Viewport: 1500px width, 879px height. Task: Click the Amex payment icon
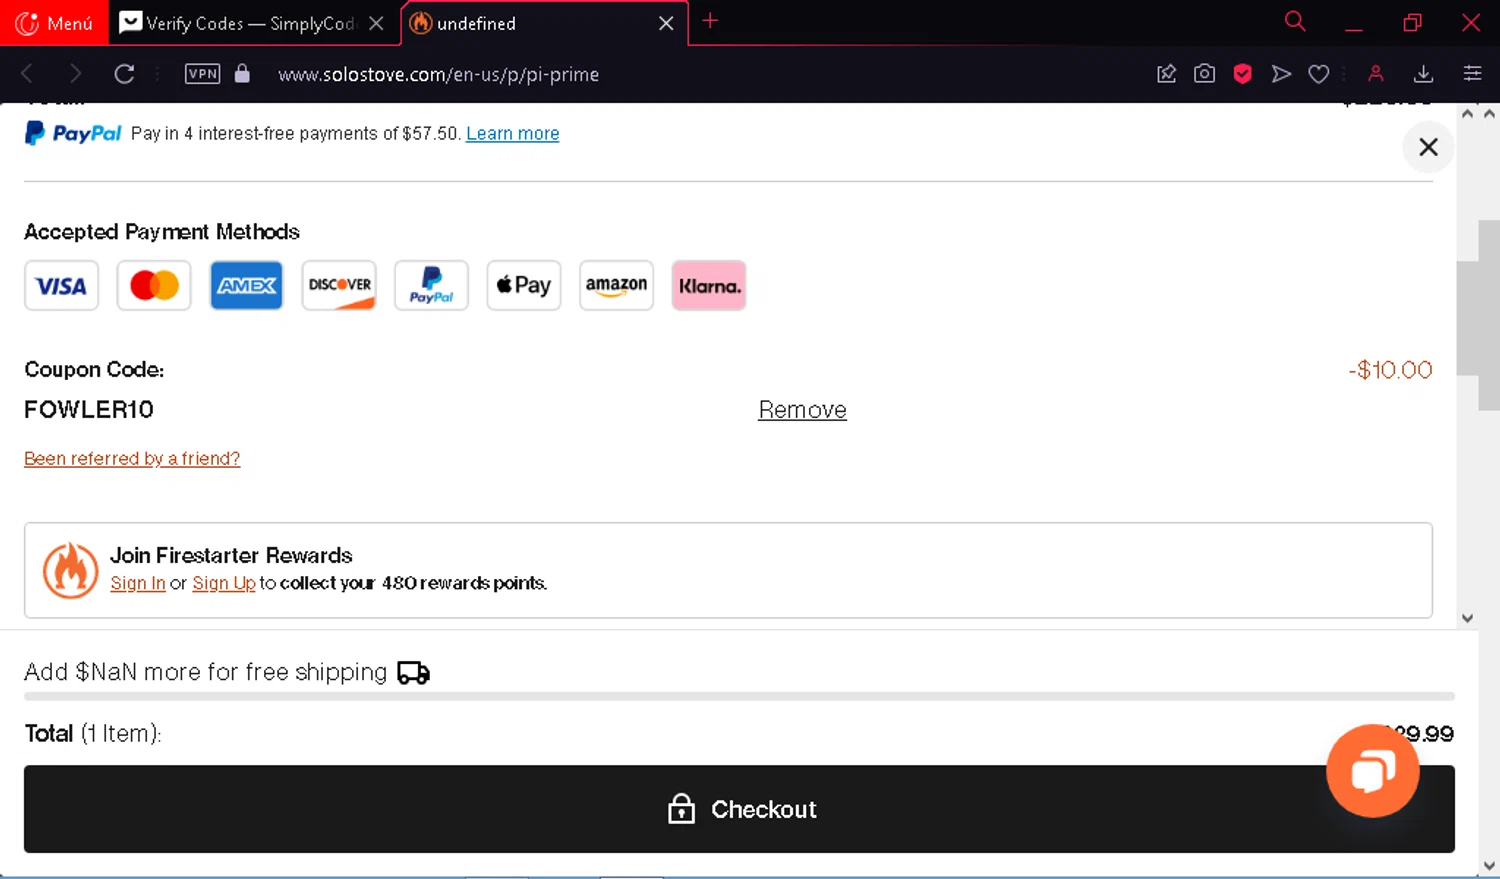(x=246, y=286)
